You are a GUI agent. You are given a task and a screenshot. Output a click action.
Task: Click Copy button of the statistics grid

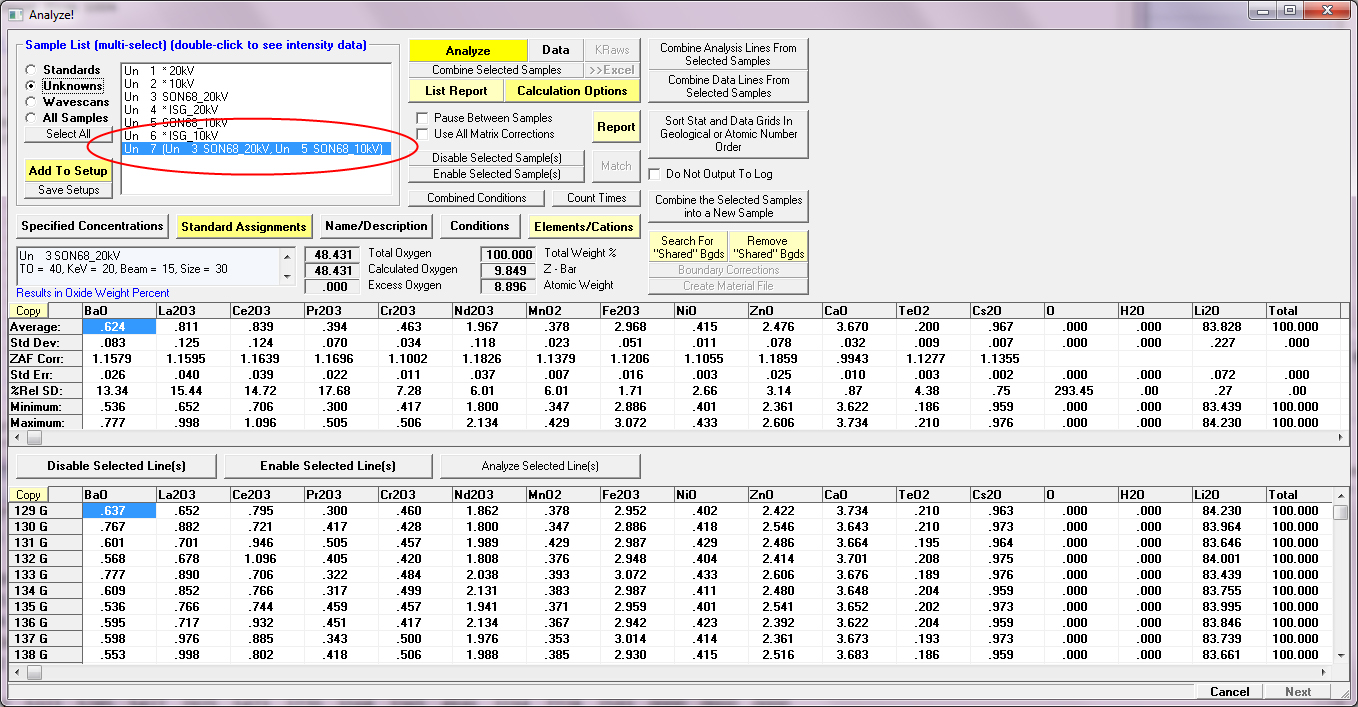(29, 311)
